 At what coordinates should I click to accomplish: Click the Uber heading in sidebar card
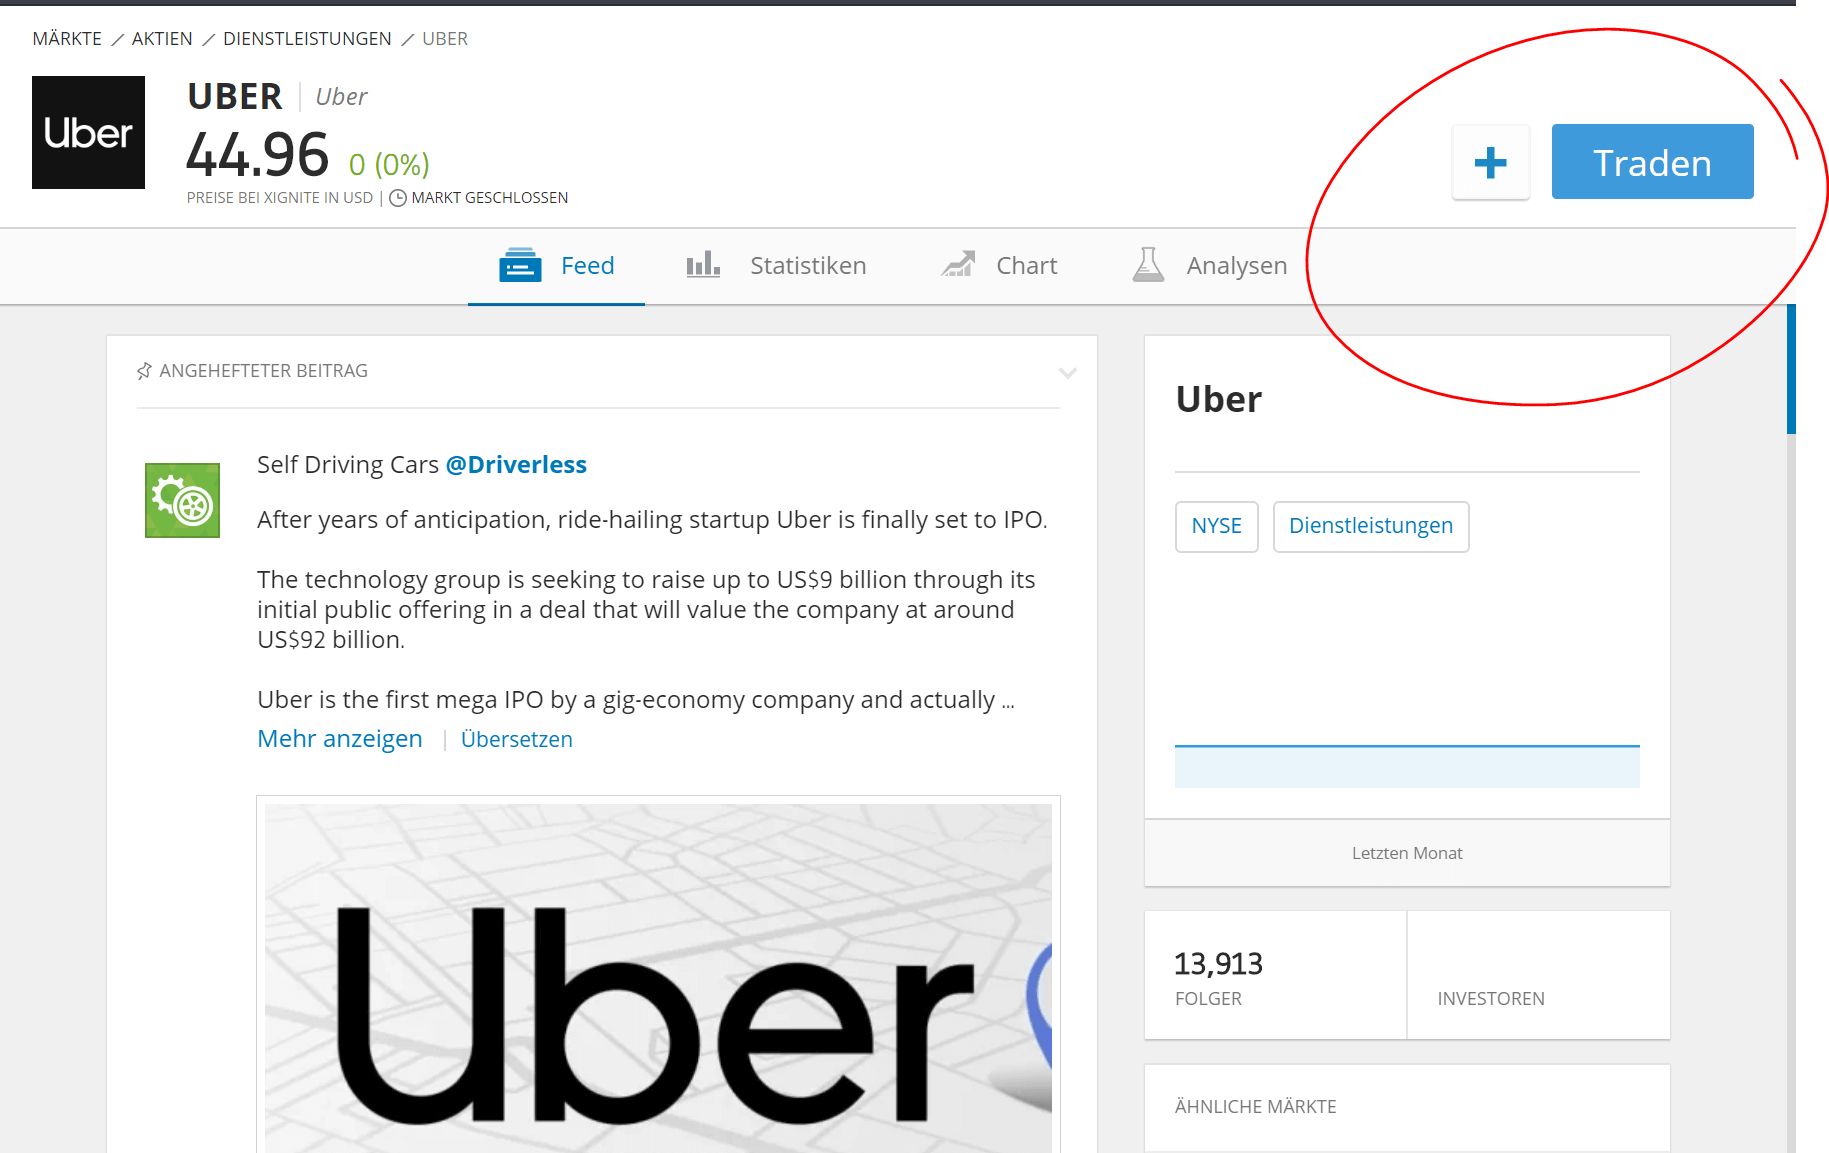[1219, 400]
